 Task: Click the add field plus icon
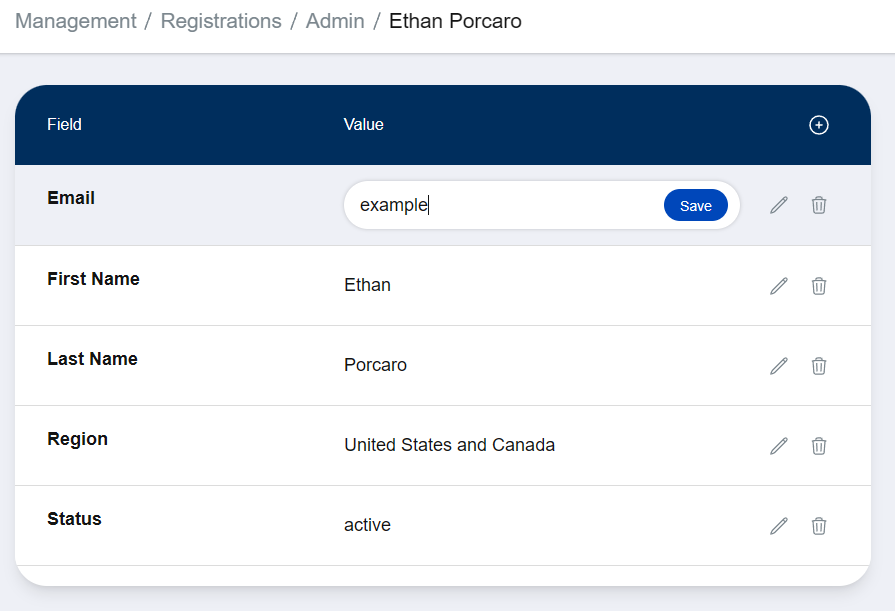[819, 125]
